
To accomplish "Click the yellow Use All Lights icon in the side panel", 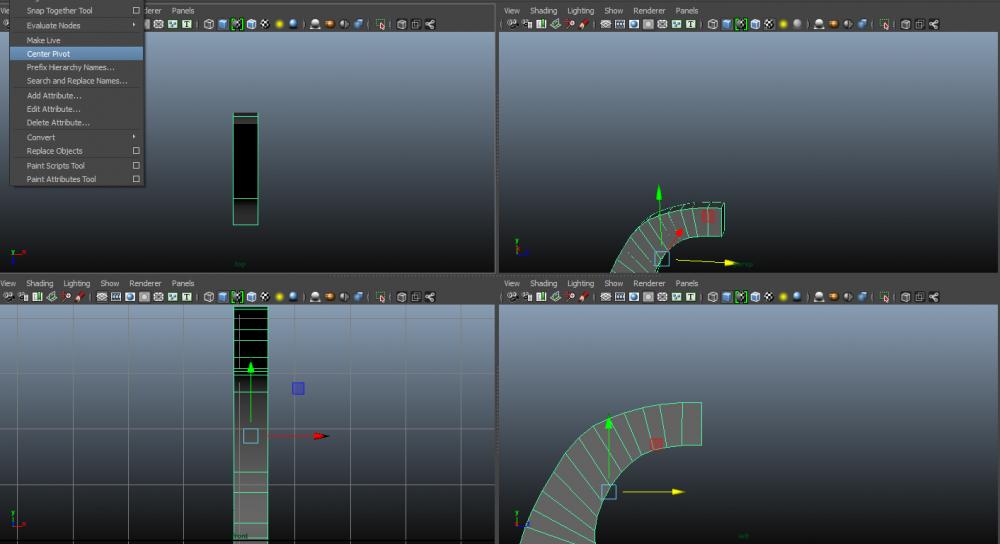I will coord(783,297).
